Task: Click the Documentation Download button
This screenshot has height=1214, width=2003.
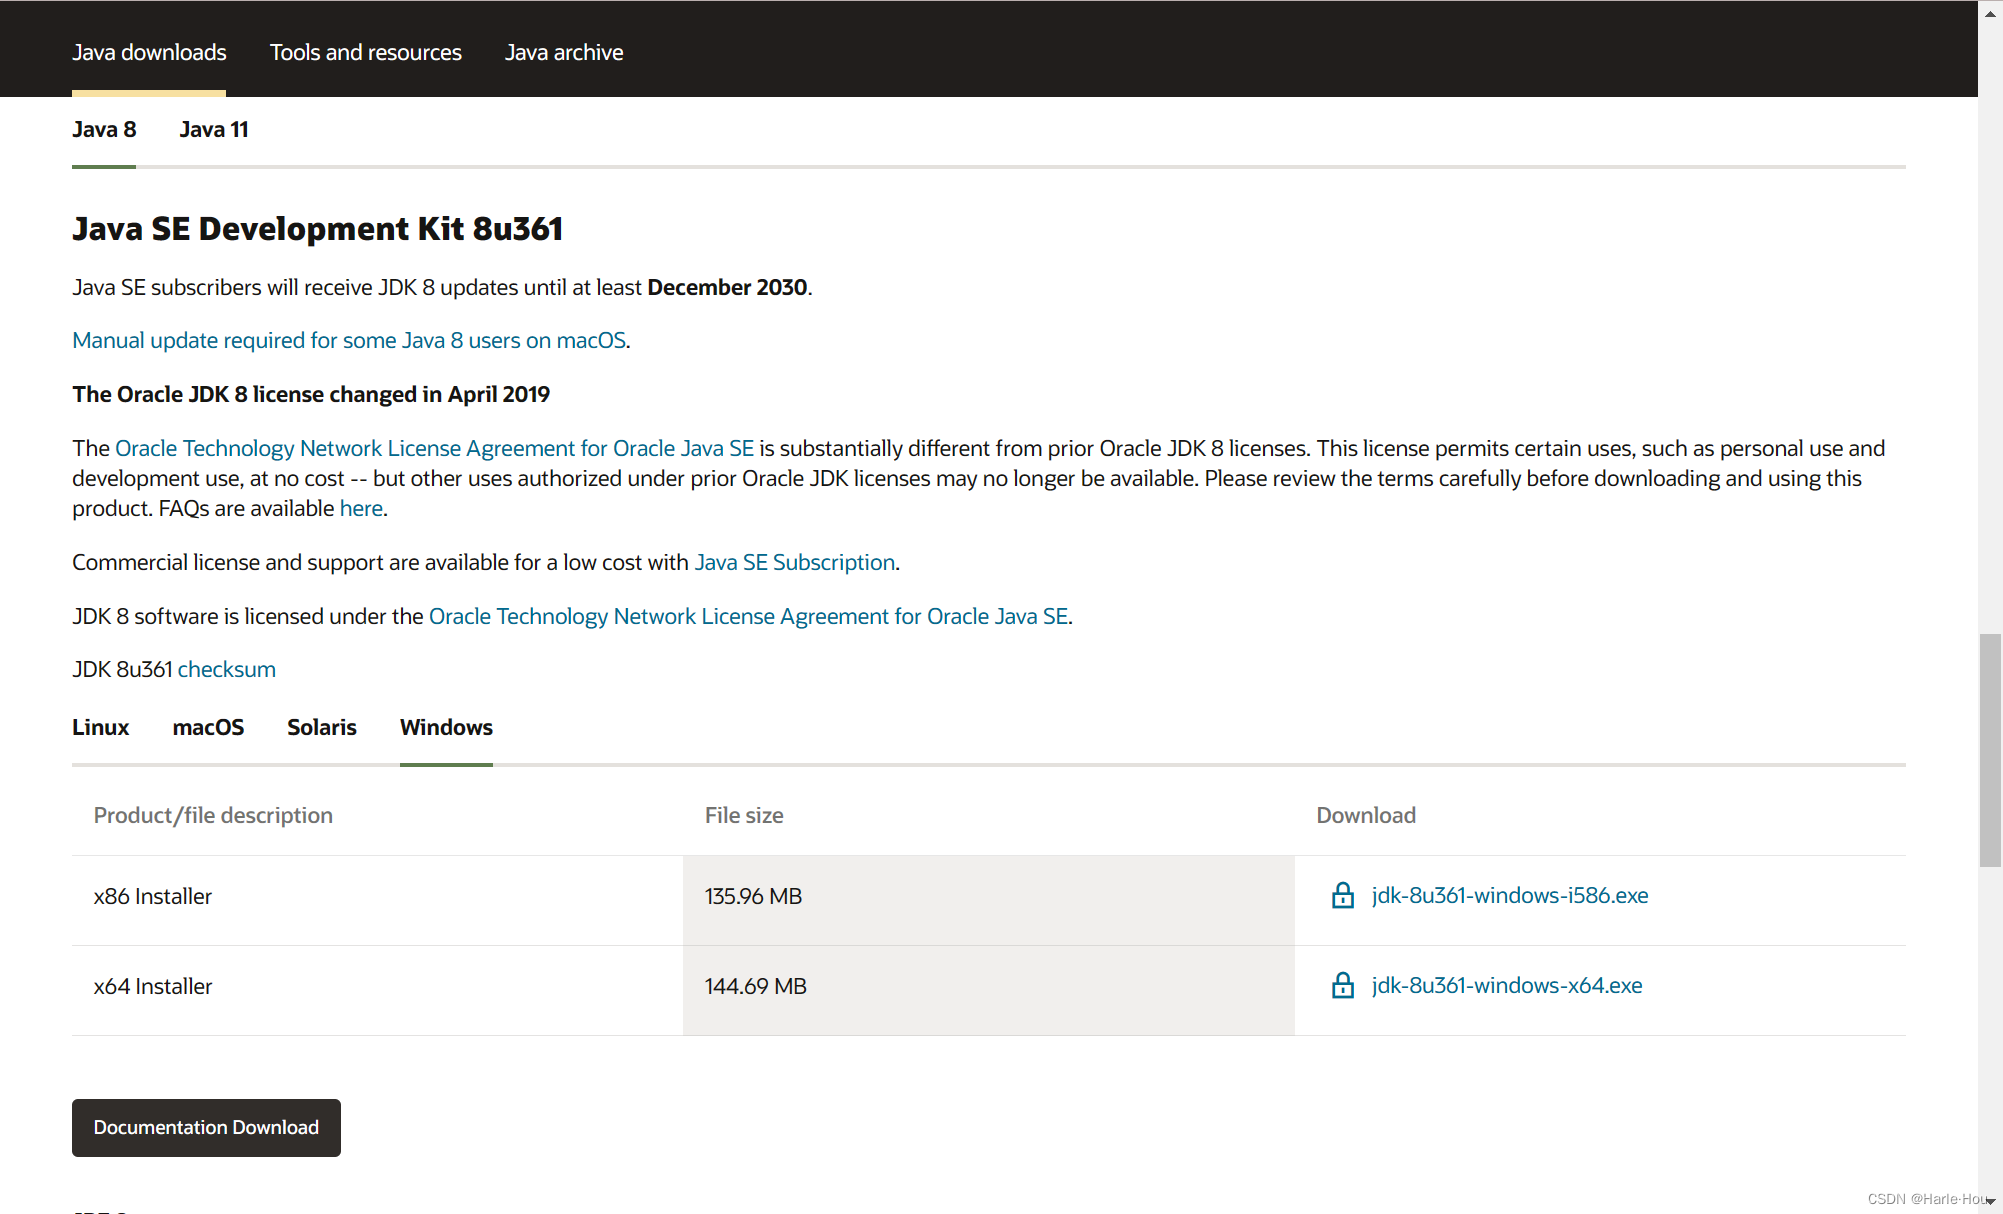Action: 206,1128
